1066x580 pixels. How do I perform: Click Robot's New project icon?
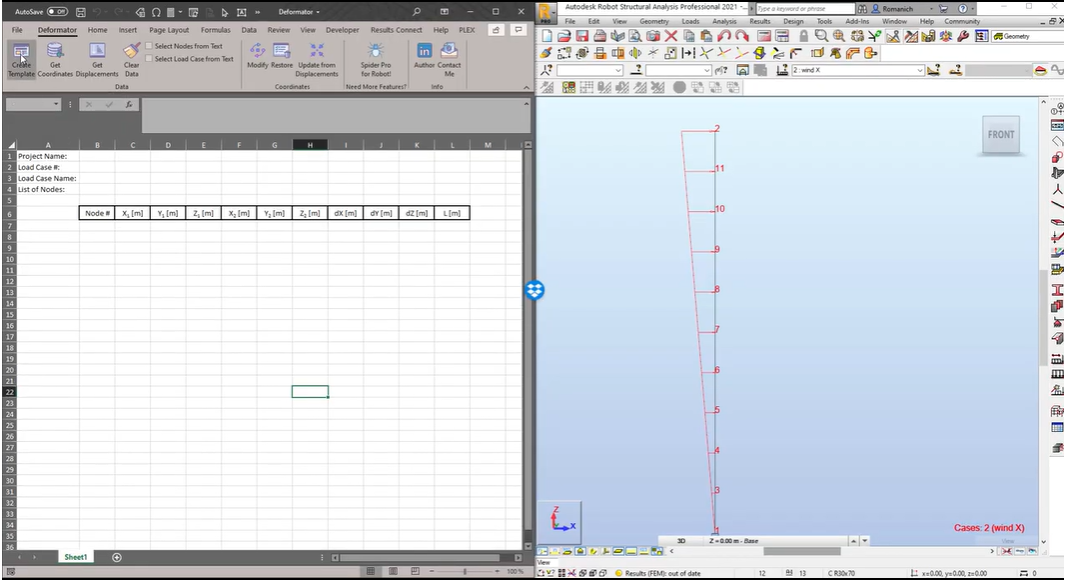tap(547, 36)
